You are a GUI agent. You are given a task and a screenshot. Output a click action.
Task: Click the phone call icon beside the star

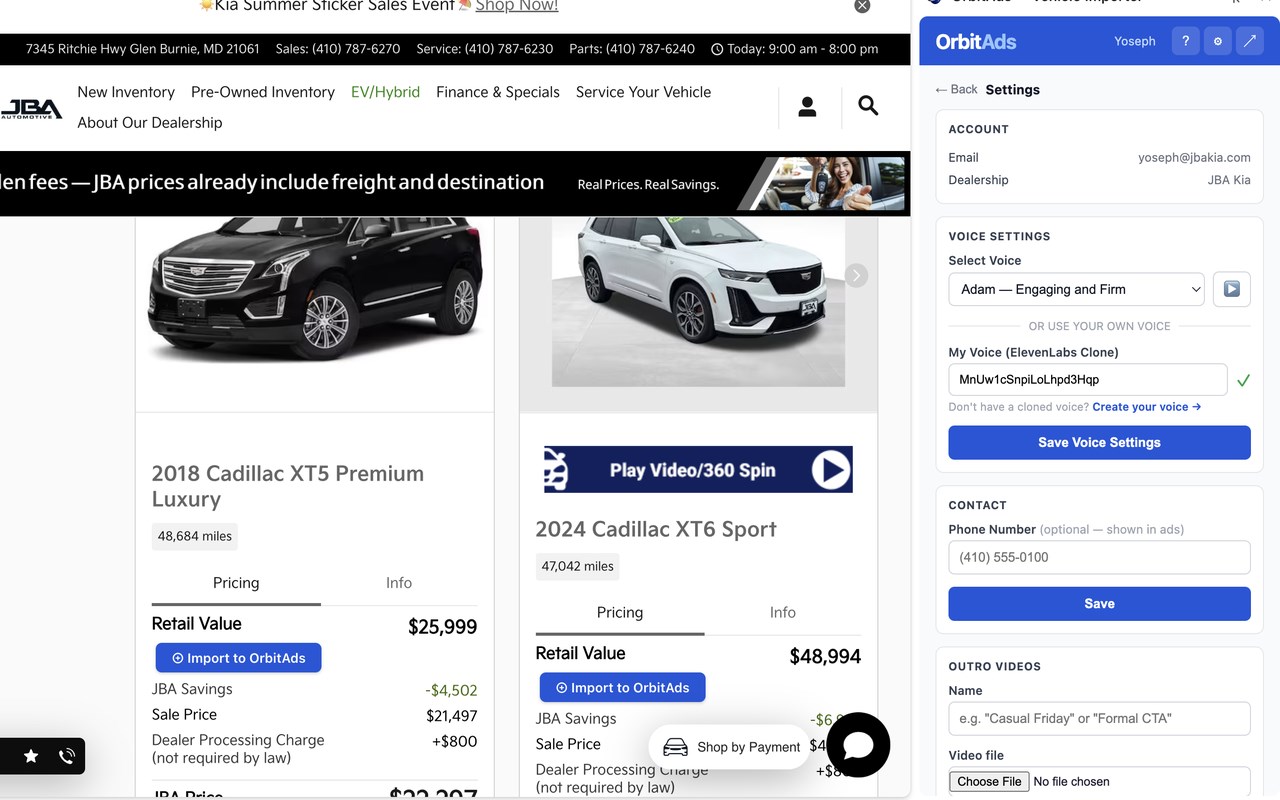point(66,756)
